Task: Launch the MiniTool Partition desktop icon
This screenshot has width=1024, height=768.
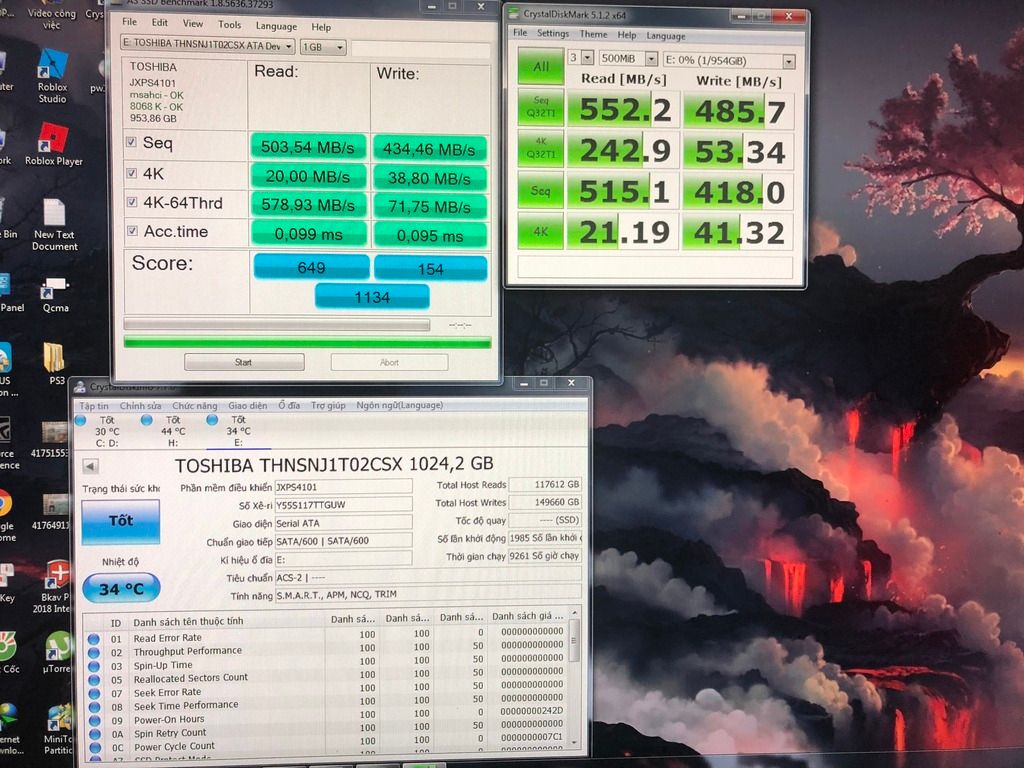Action: 59,729
